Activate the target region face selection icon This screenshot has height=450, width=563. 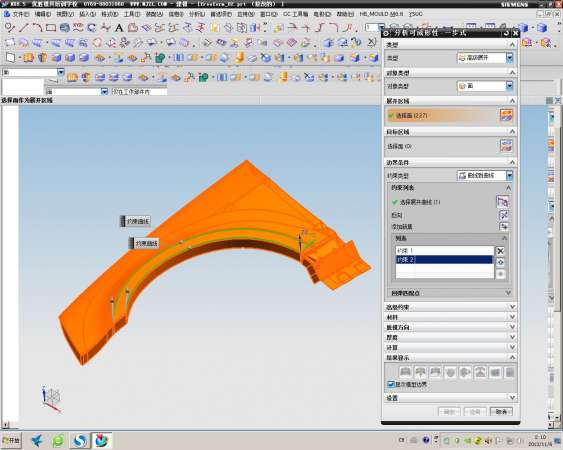(506, 146)
